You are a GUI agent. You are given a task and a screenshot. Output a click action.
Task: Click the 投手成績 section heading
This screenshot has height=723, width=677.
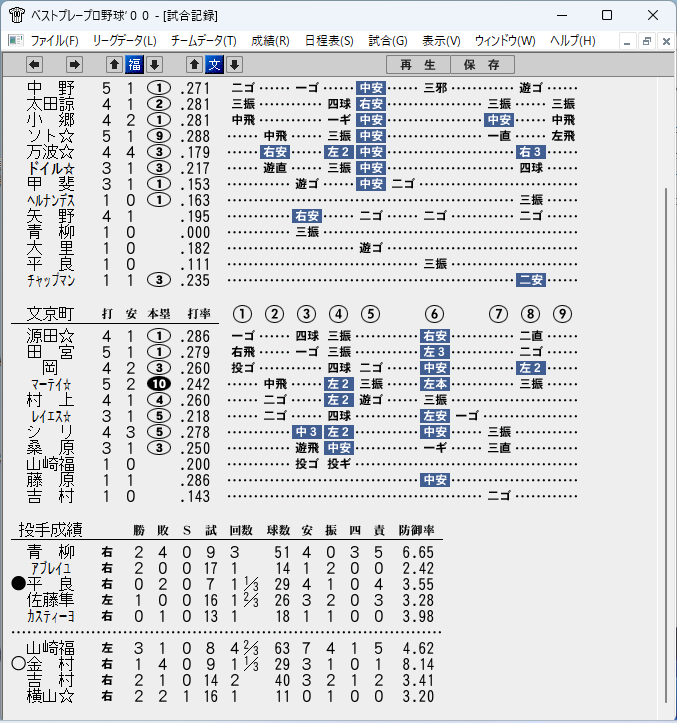click(x=50, y=529)
